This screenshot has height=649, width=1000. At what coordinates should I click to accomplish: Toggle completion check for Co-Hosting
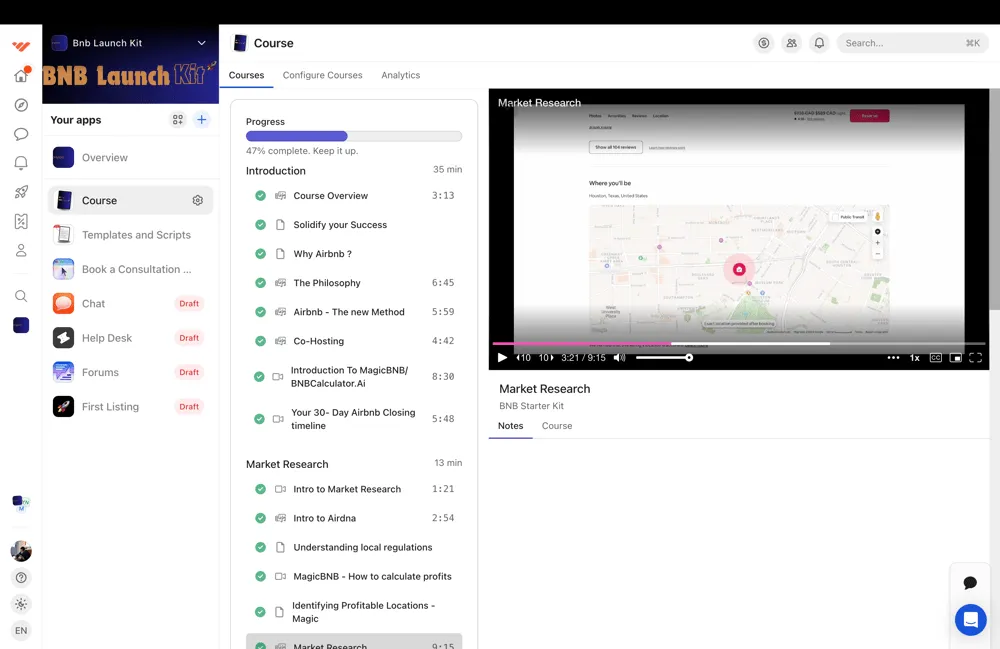click(x=260, y=341)
